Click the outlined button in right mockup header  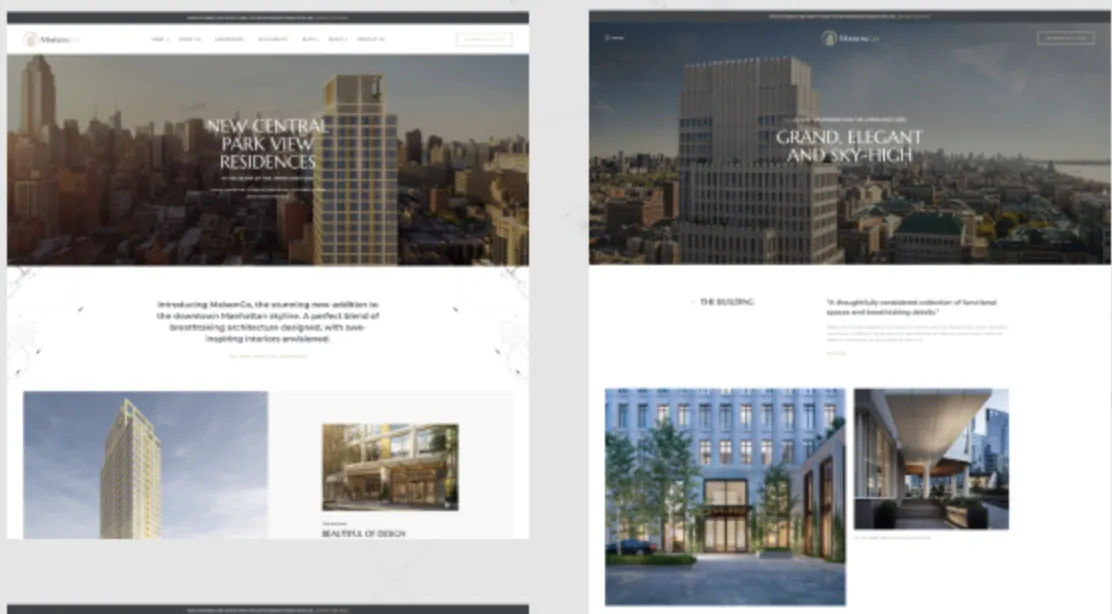click(x=1065, y=38)
